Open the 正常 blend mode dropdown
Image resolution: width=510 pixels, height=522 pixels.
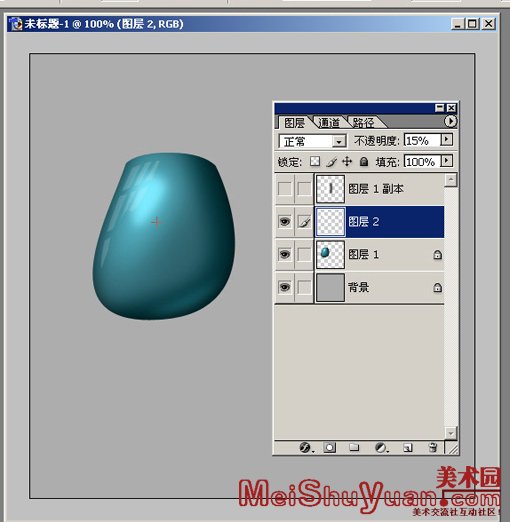click(x=312, y=141)
